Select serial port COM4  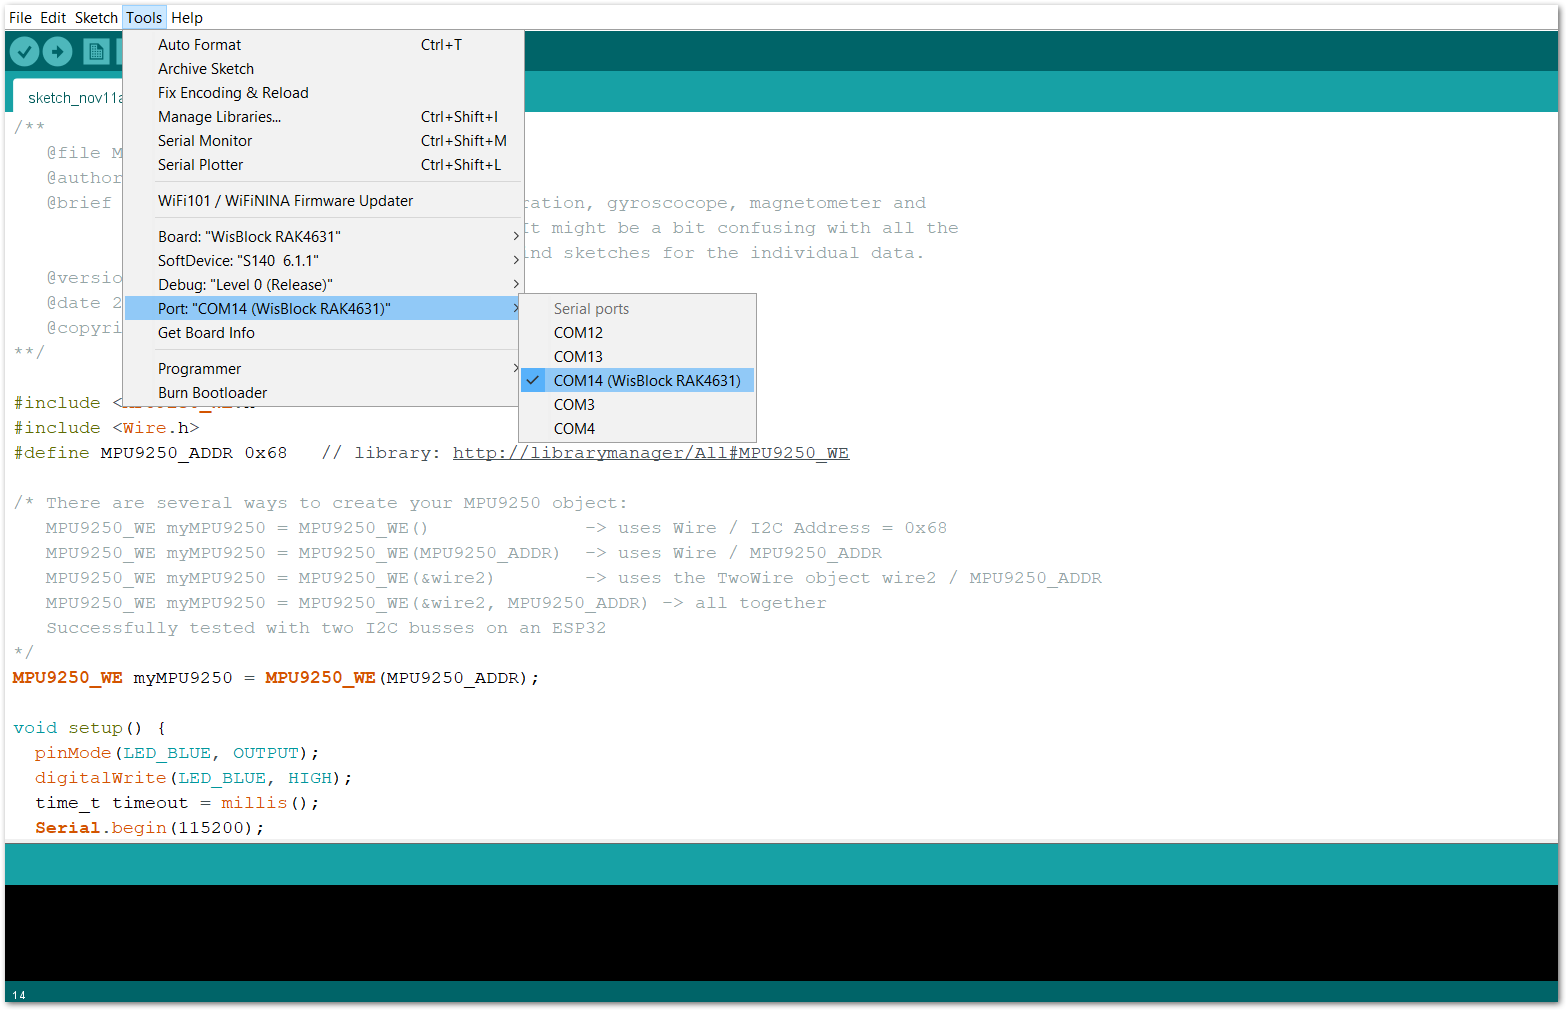pyautogui.click(x=637, y=429)
